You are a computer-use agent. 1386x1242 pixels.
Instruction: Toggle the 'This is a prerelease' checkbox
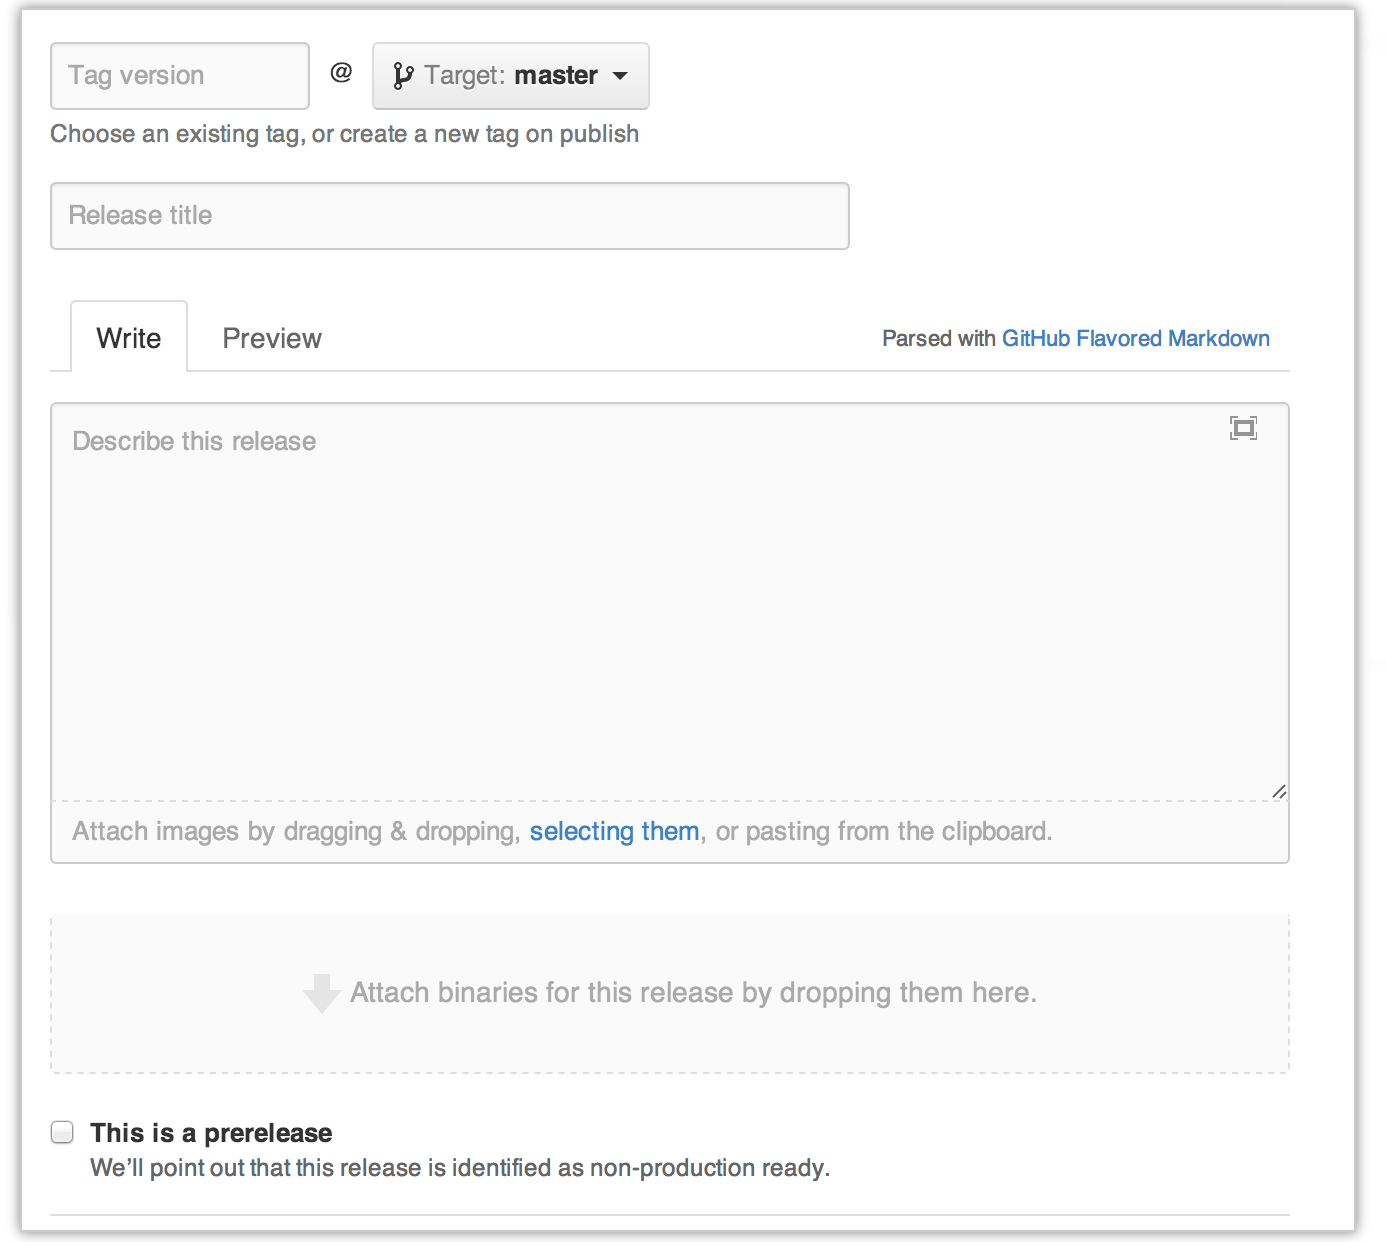[63, 1132]
